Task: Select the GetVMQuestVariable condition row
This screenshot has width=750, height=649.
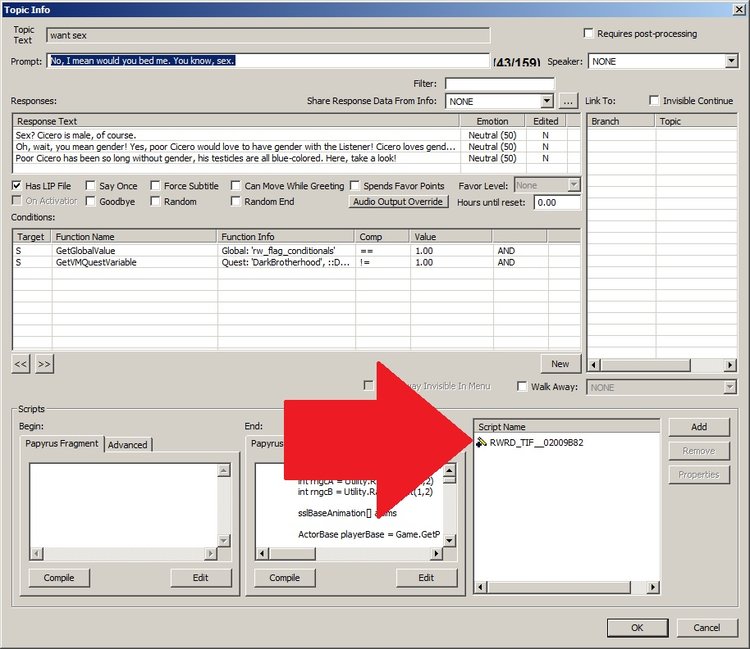Action: coord(296,262)
